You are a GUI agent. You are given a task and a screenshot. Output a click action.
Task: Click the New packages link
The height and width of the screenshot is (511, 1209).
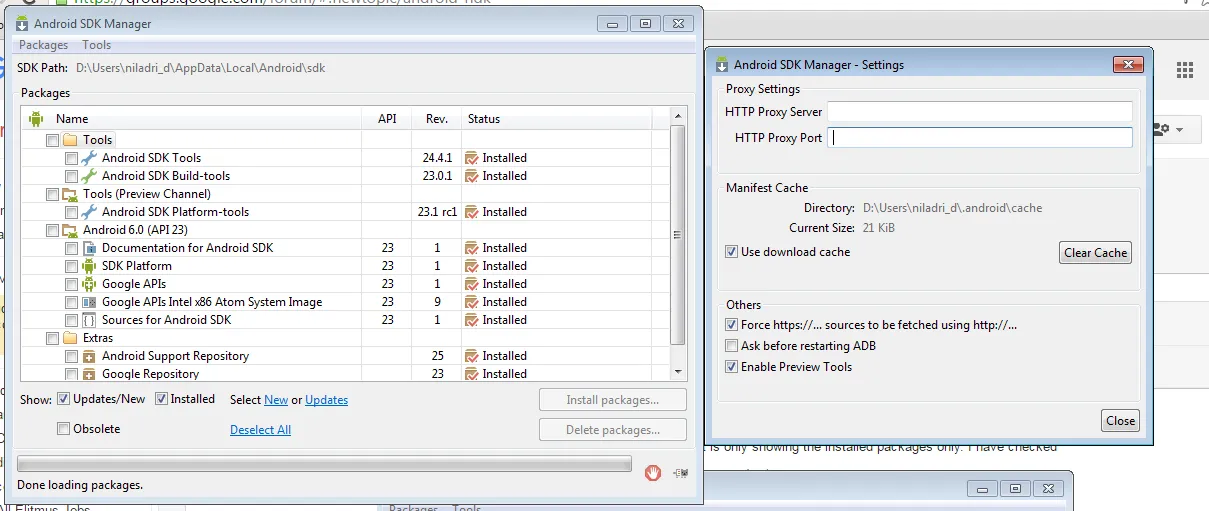[276, 400]
